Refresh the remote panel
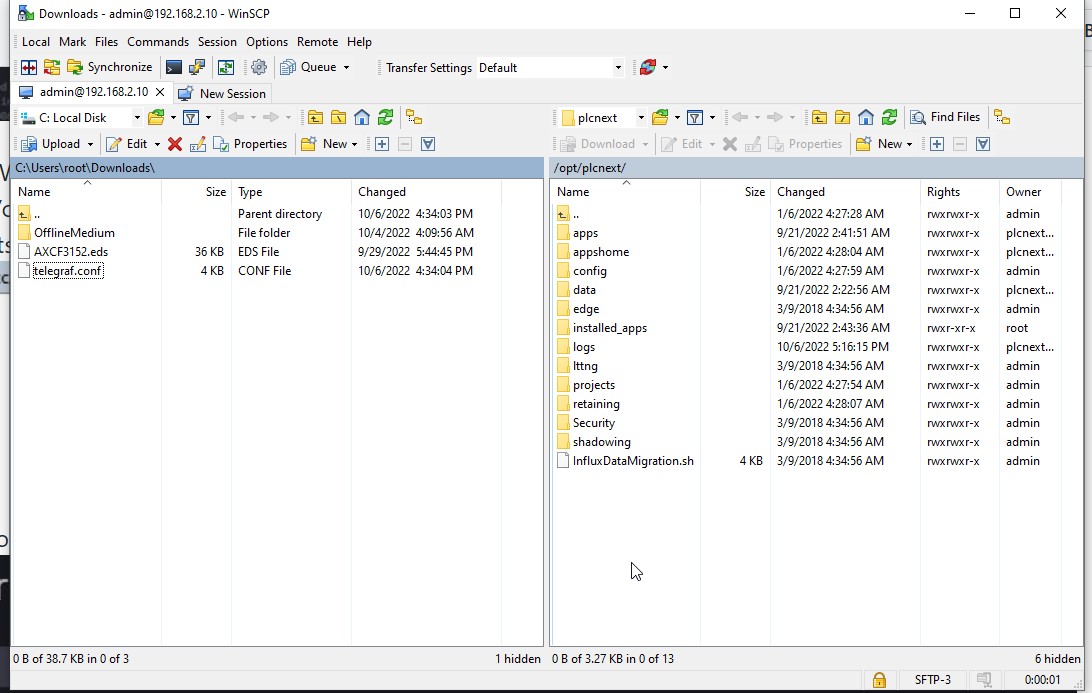This screenshot has width=1092, height=693. point(889,118)
